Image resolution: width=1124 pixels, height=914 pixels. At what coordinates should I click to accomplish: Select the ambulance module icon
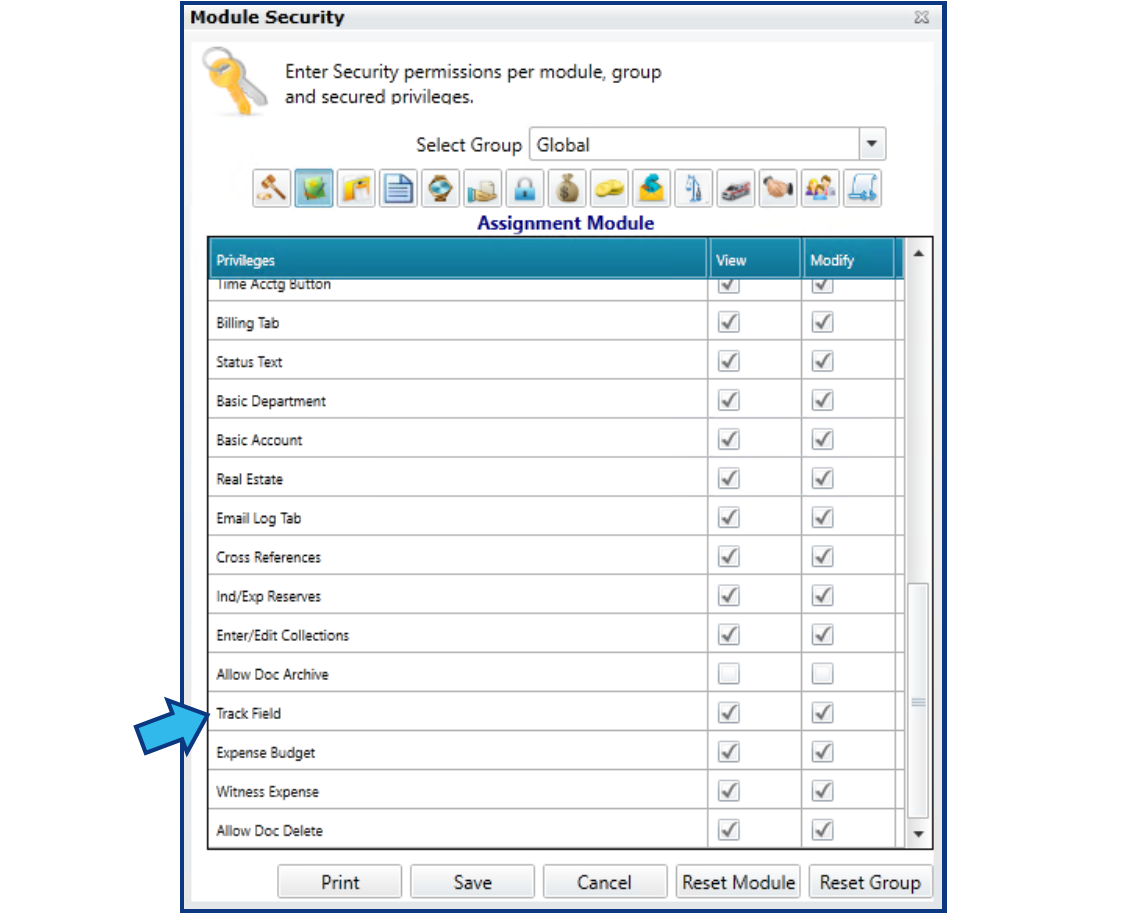tap(736, 189)
